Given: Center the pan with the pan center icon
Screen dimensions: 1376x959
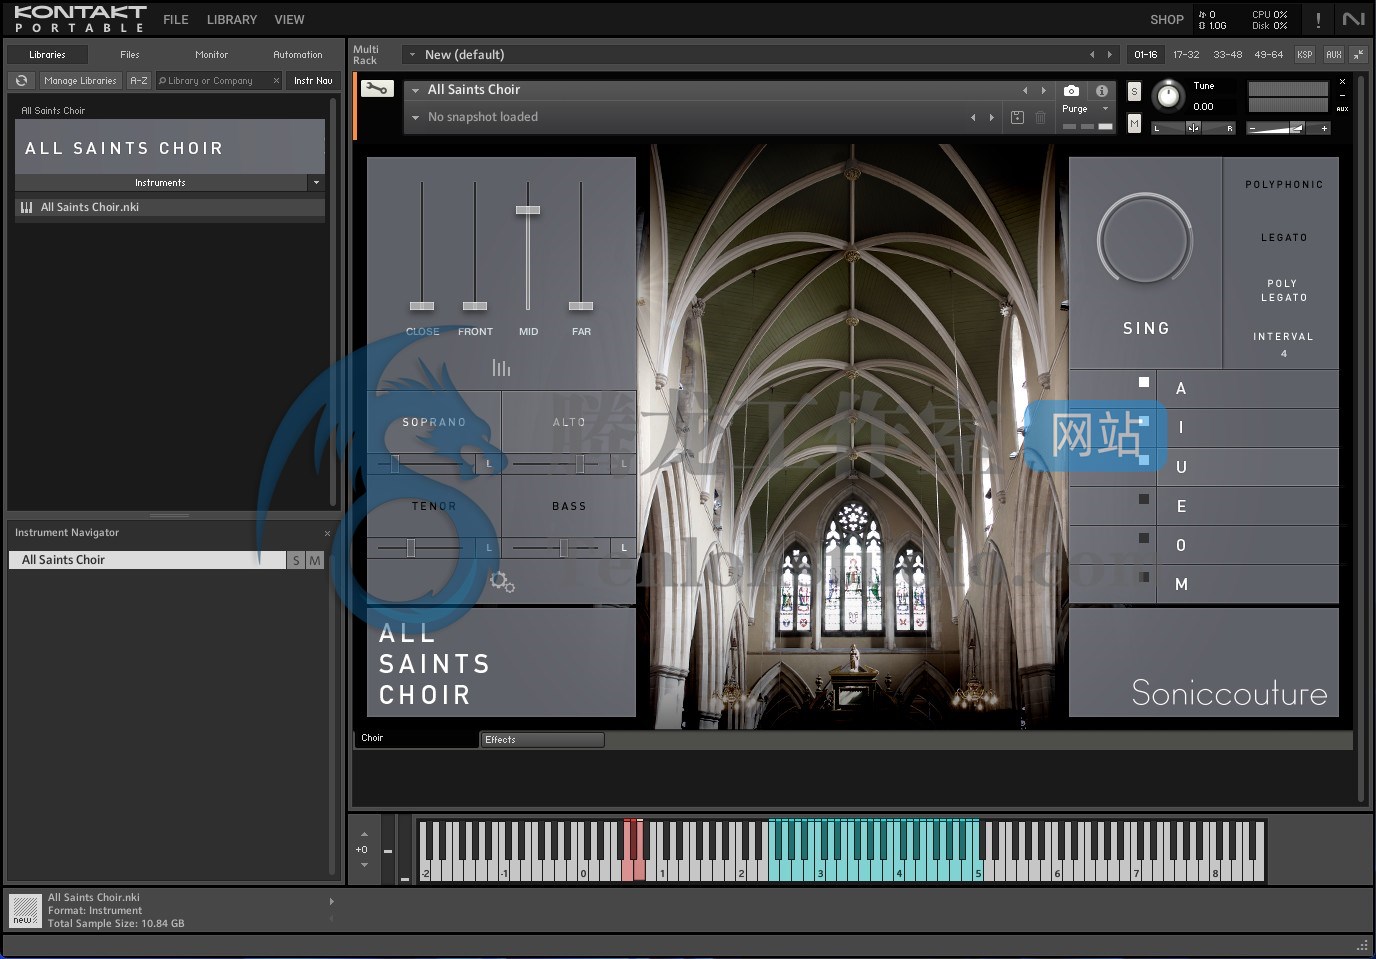Looking at the screenshot, I should (x=1193, y=128).
